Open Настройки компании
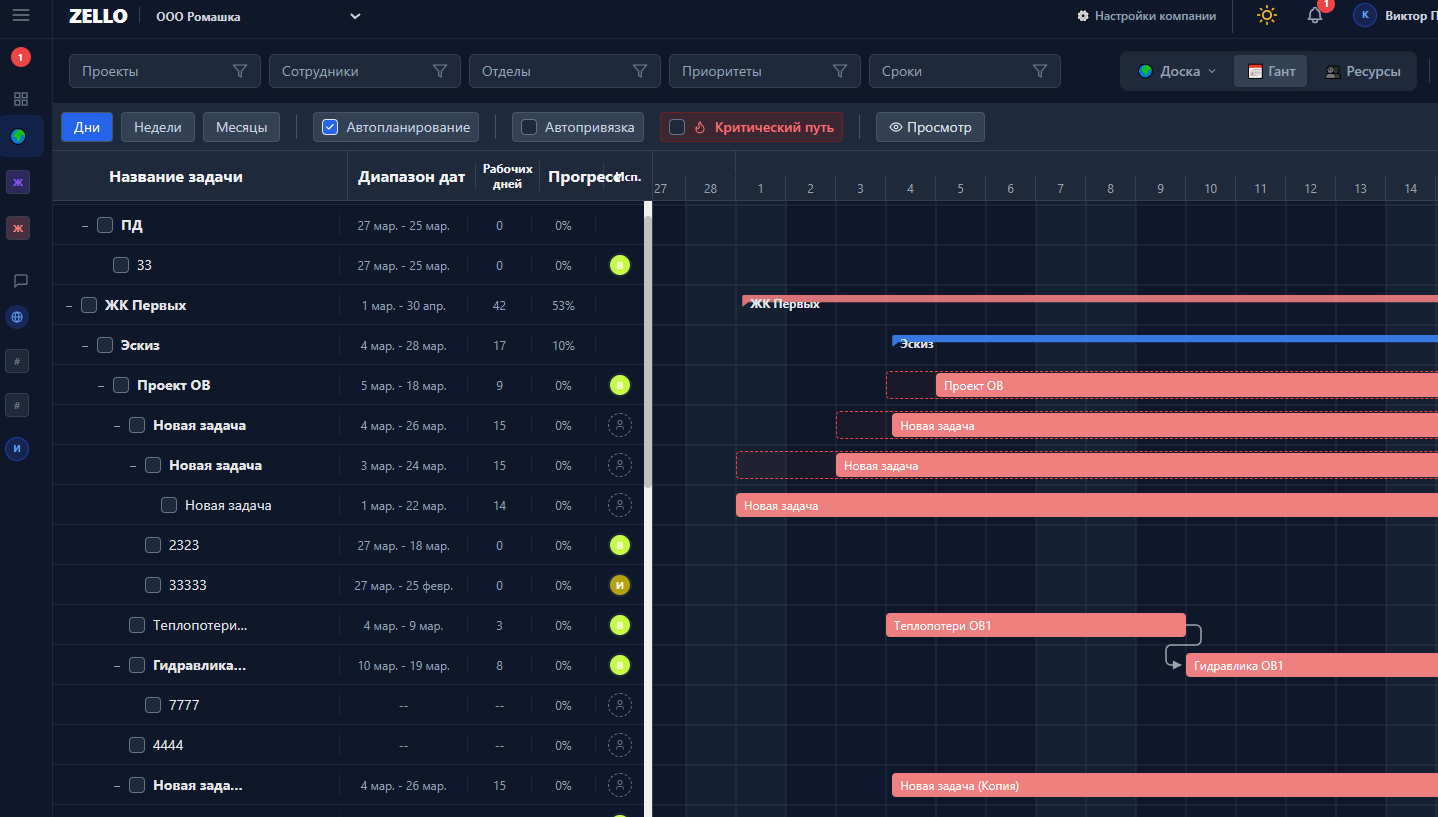Viewport: 1438px width, 817px height. click(1146, 16)
